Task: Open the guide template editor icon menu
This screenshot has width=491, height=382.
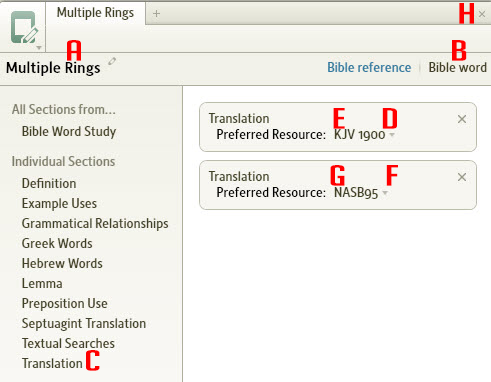Action: pyautogui.click(x=24, y=28)
